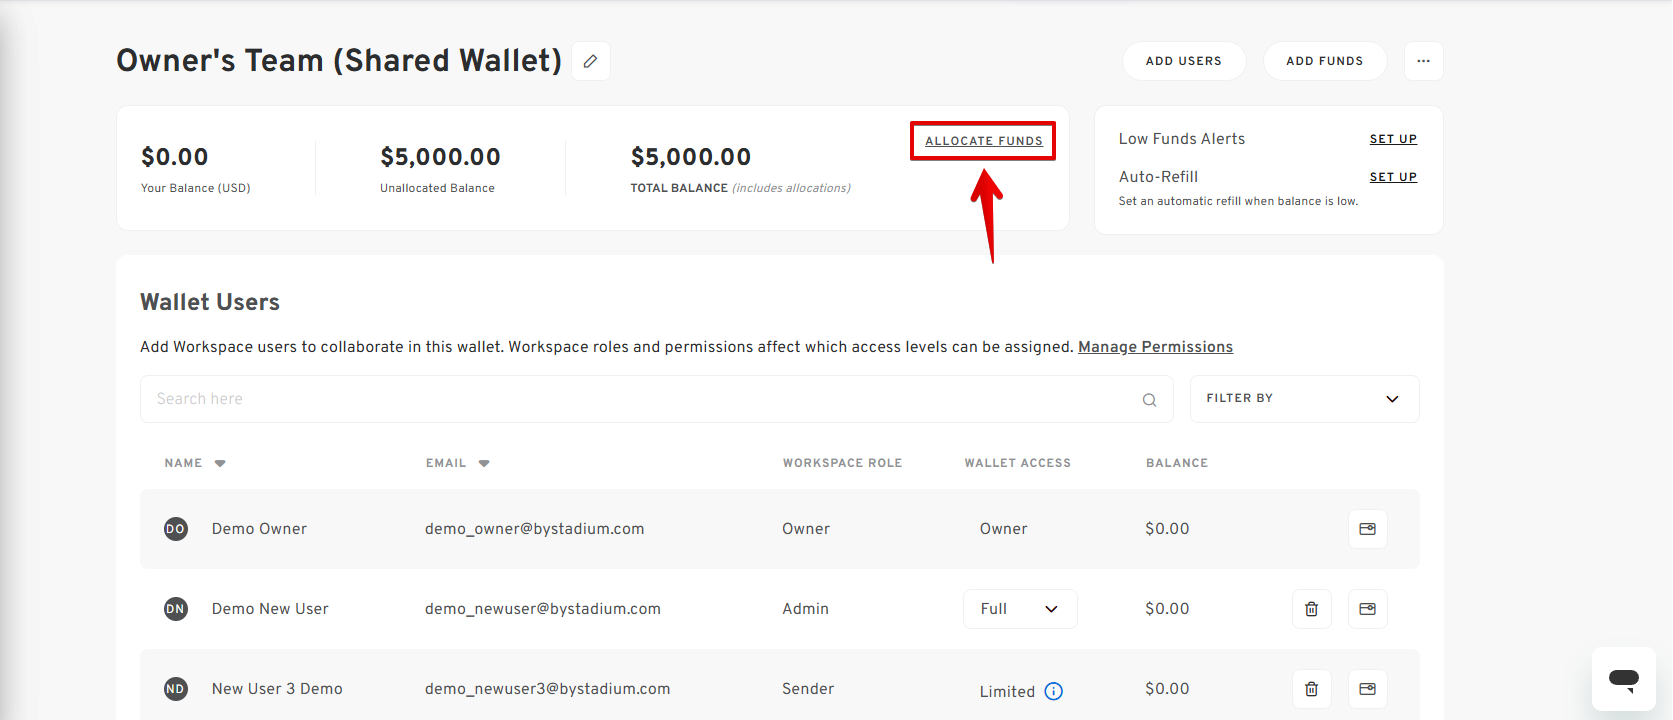Viewport: 1673px width, 720px height.
Task: Set up Low Funds Alerts
Action: [1392, 139]
